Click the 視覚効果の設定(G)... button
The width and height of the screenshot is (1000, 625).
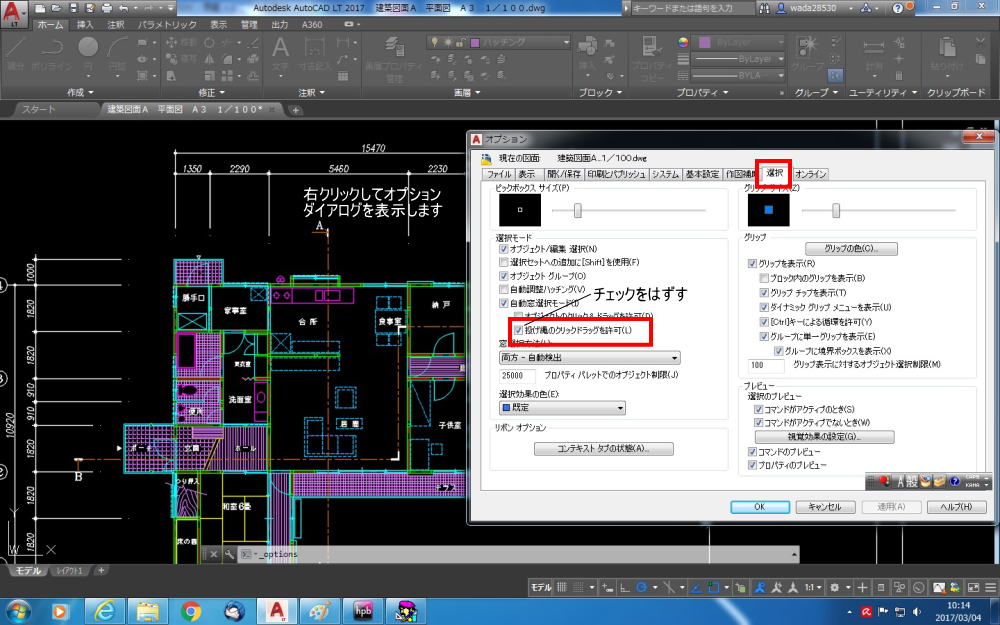[x=824, y=437]
